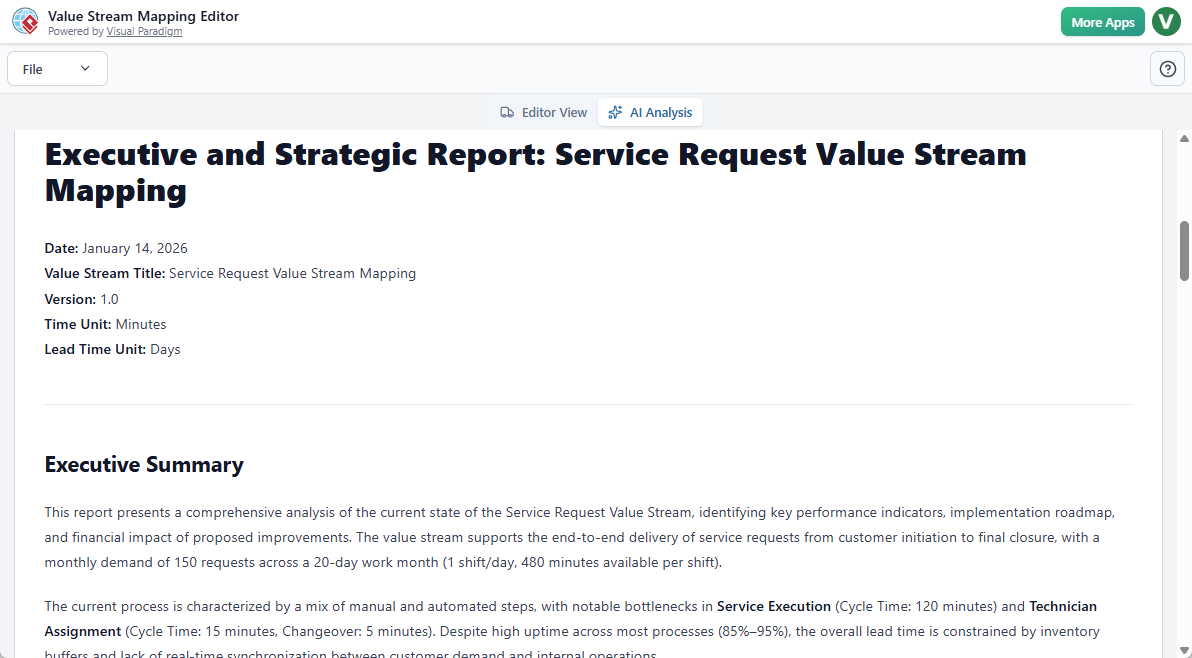Click the report title text
The height and width of the screenshot is (658, 1192).
click(535, 172)
